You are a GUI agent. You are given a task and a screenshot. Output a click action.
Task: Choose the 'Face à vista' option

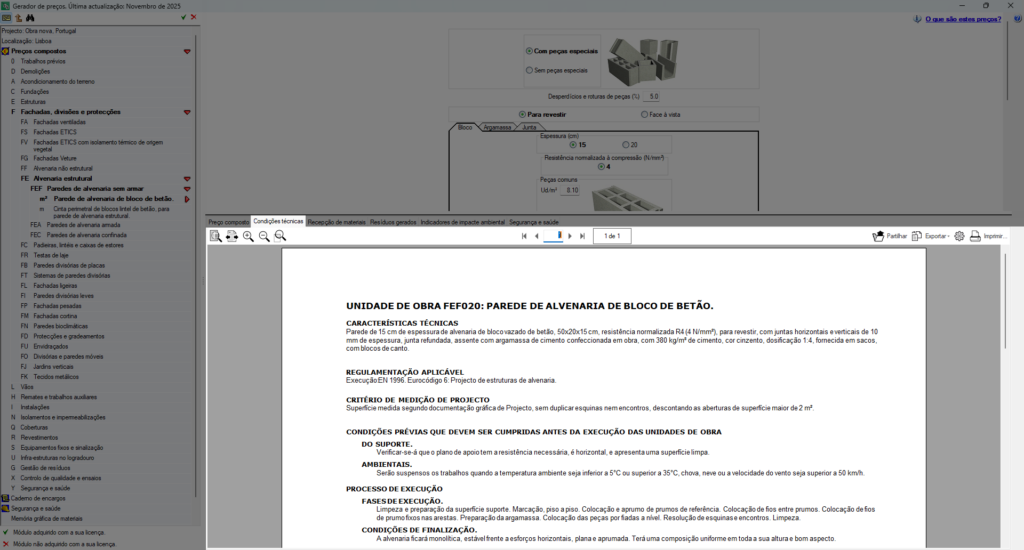[x=645, y=114]
